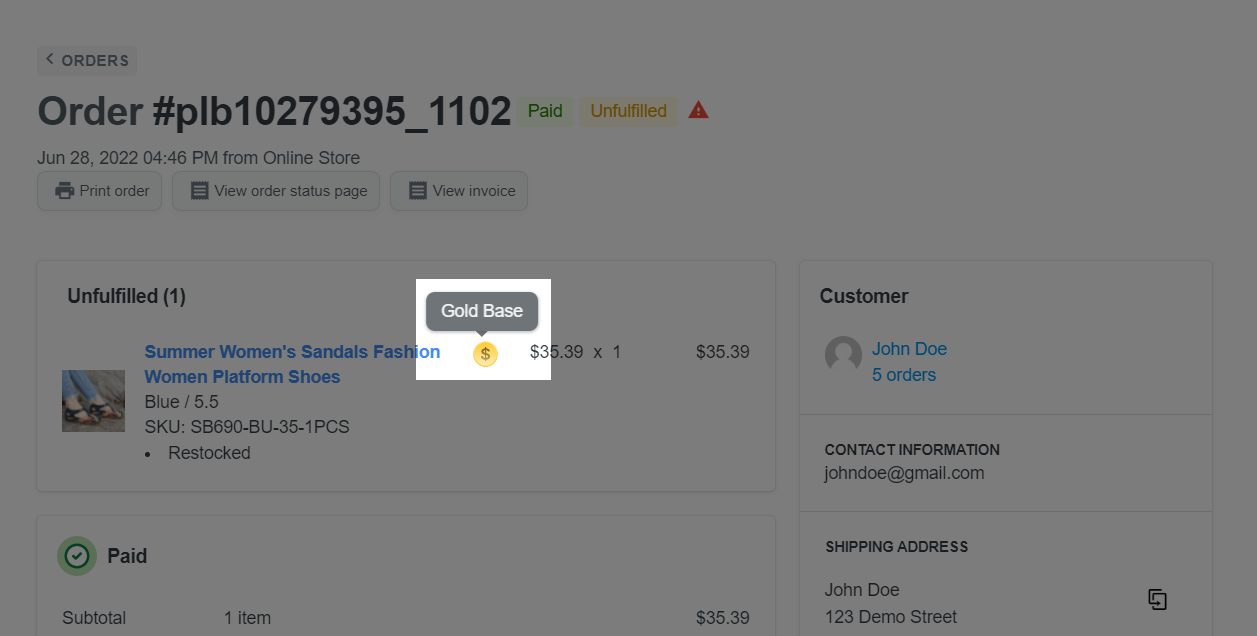Copy the shipping address with the copy icon
Screen dimensions: 1257x636
pyautogui.click(x=1157, y=599)
